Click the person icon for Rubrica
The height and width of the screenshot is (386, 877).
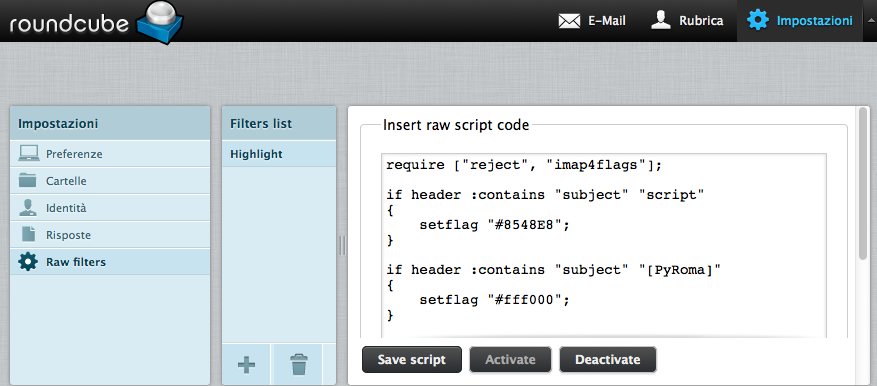click(x=661, y=21)
